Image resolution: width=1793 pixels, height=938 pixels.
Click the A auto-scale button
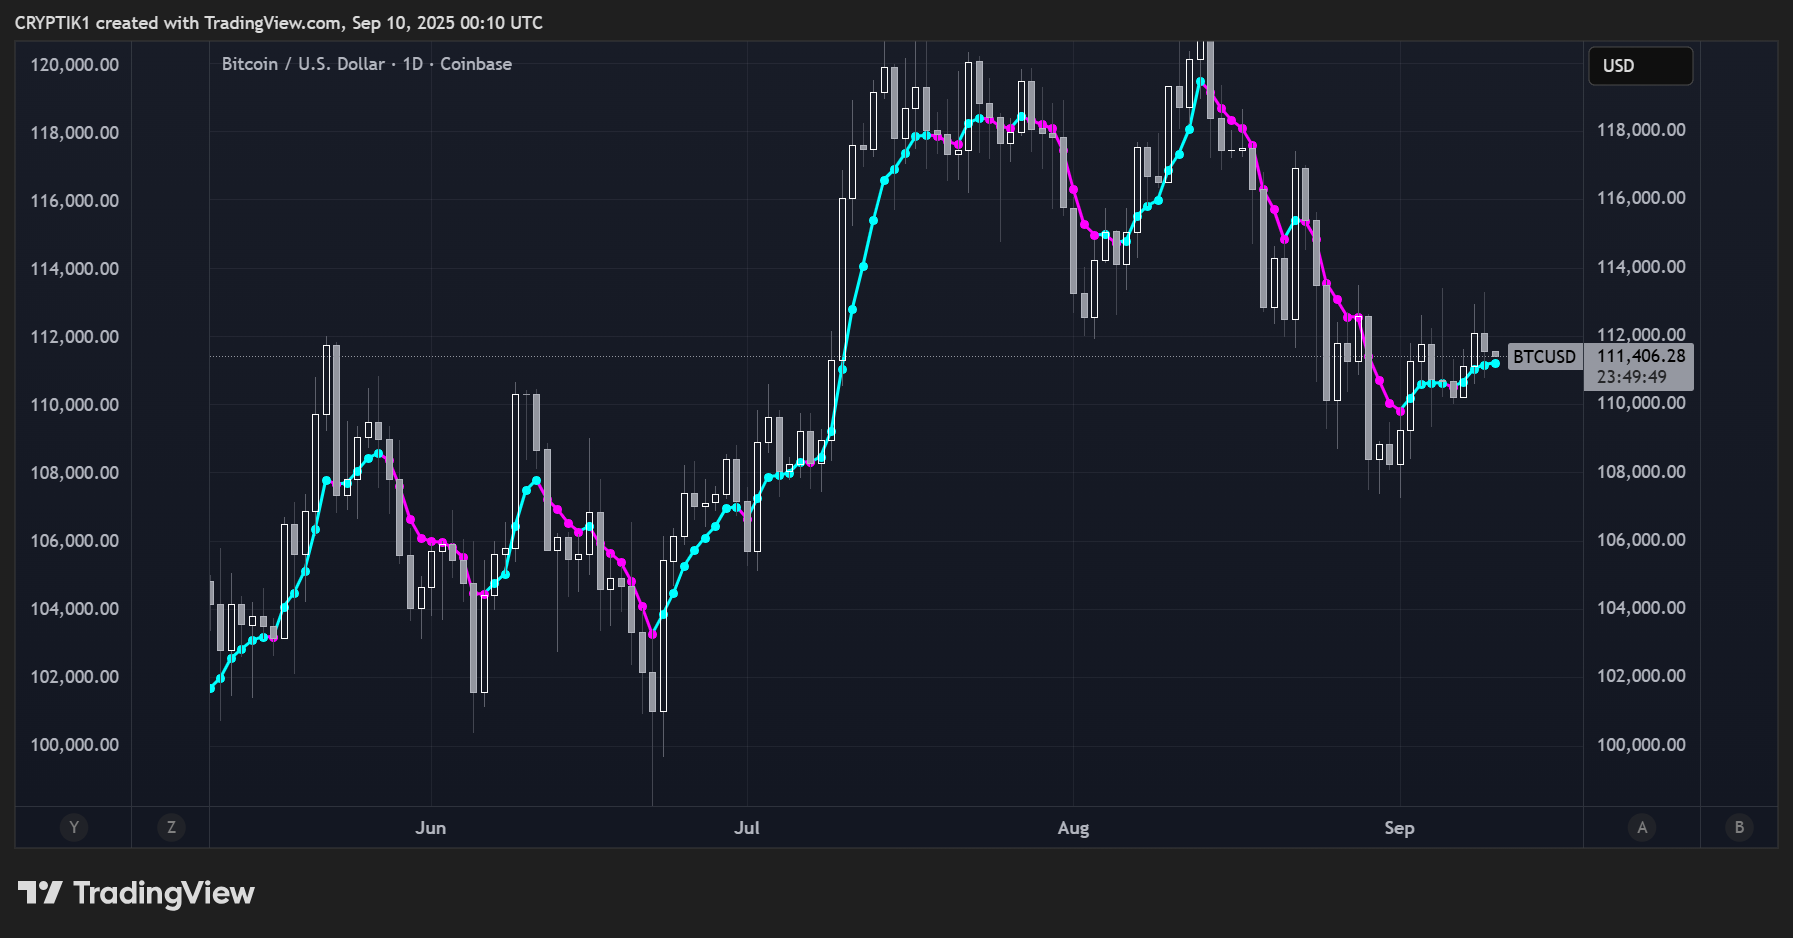click(x=1641, y=827)
